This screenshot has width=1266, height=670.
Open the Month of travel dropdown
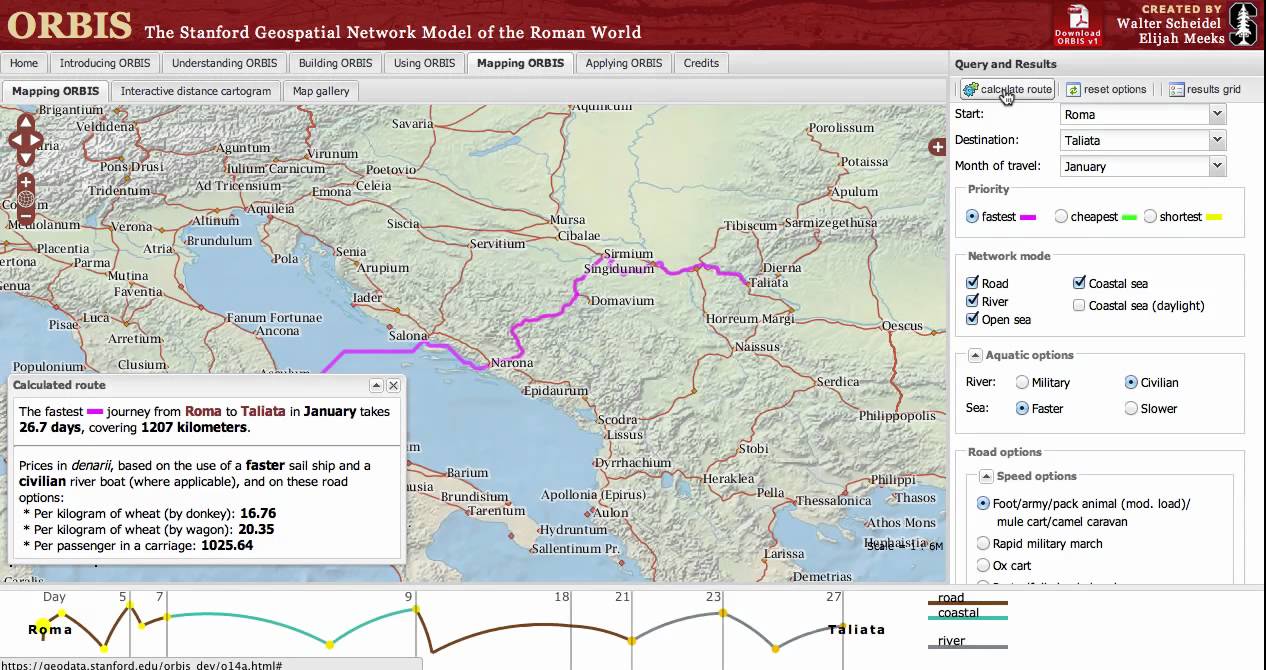[x=1217, y=166]
